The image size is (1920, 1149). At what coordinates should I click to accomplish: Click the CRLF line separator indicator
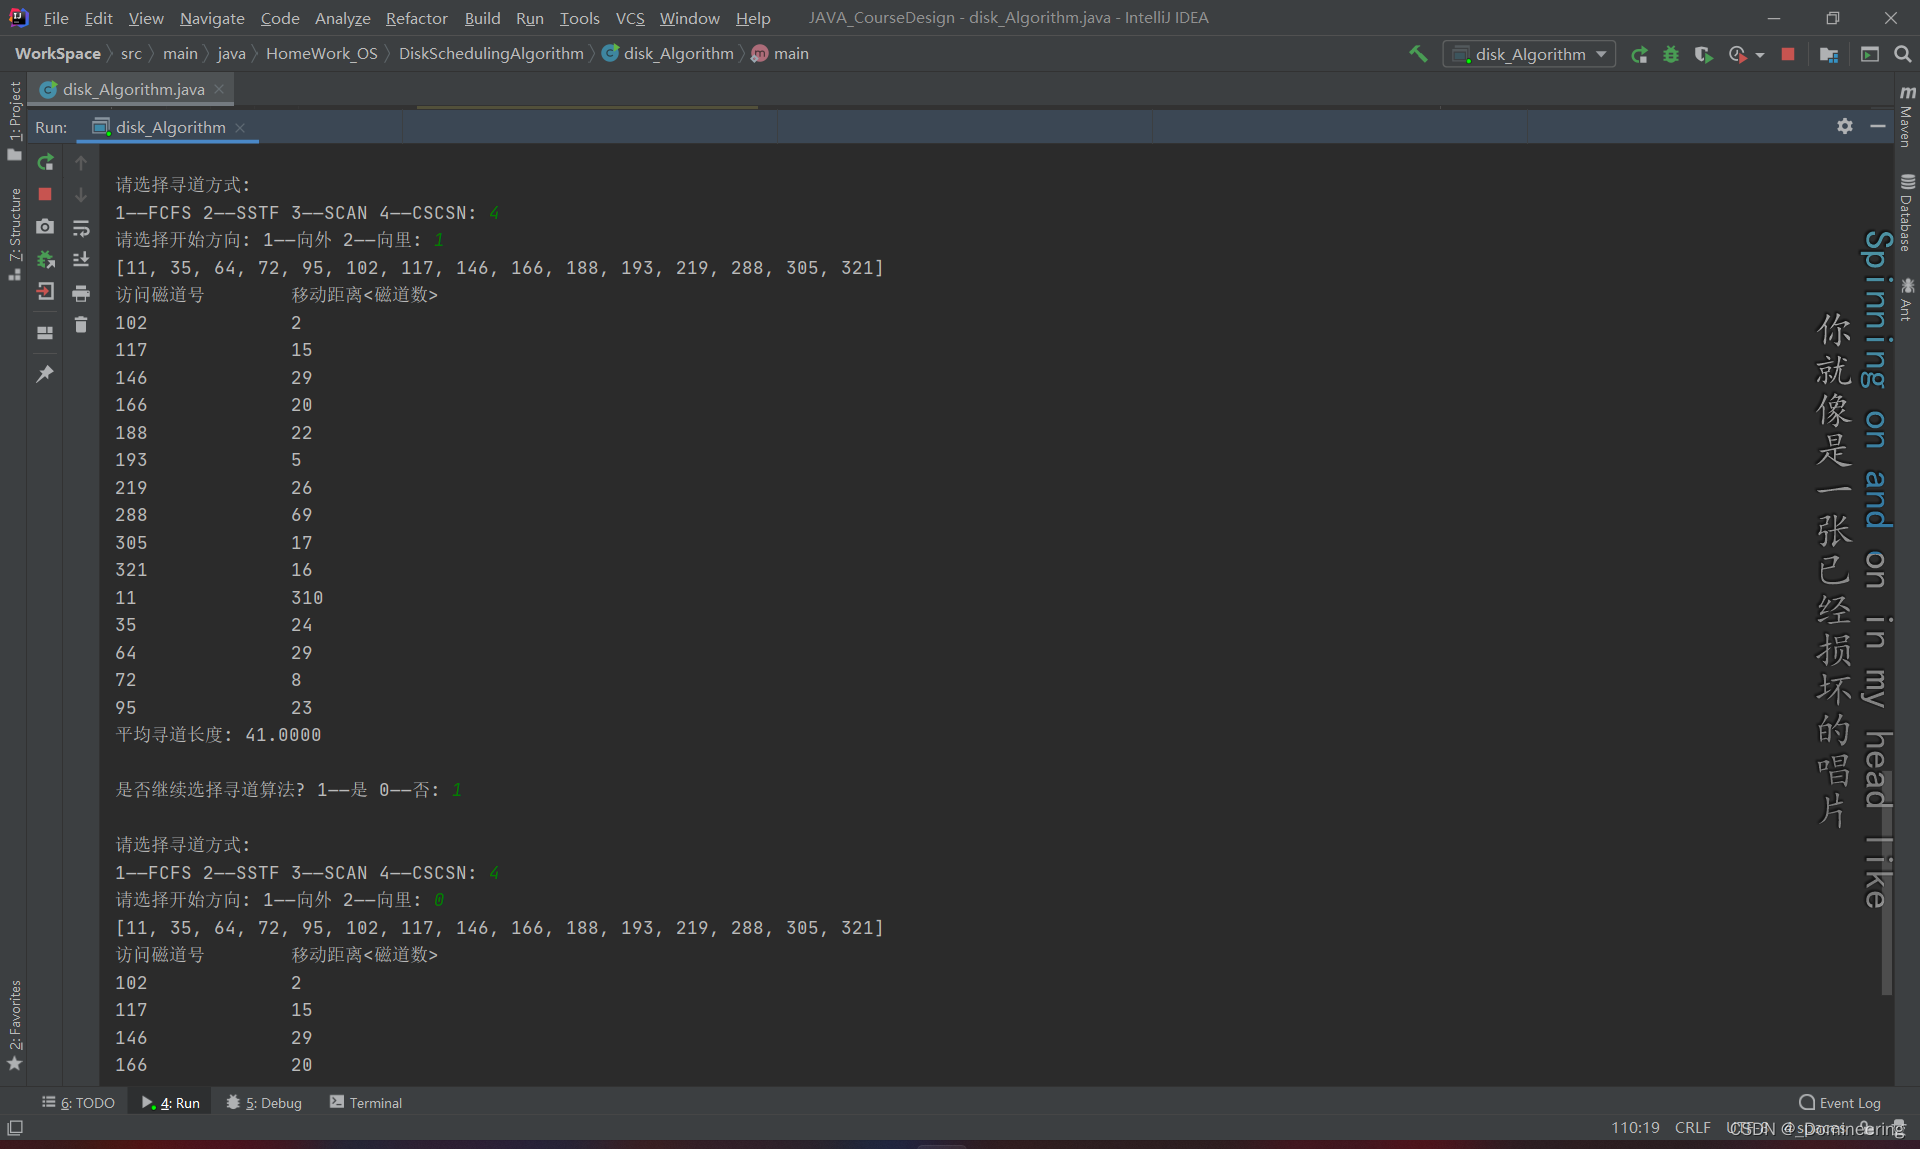1692,1127
